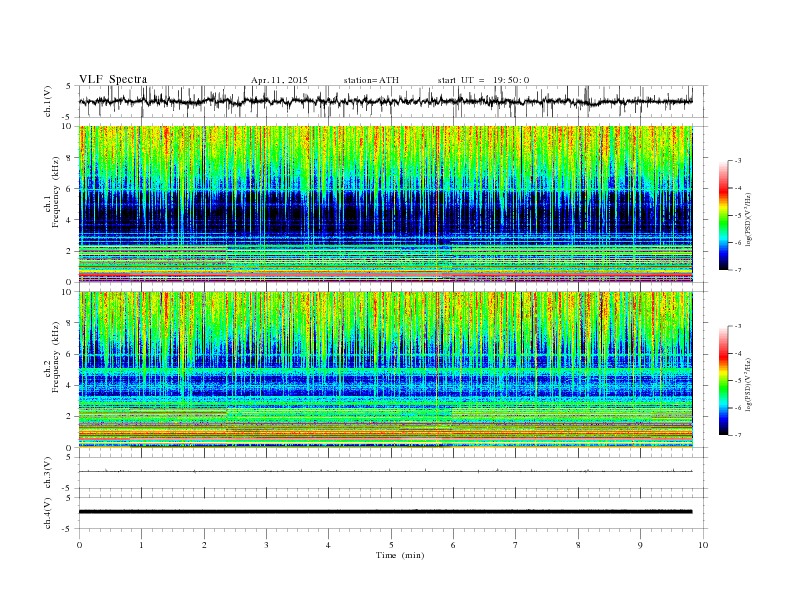792x612 pixels.
Task: Click bottom time axis tick label "8"
Action: [x=578, y=545]
